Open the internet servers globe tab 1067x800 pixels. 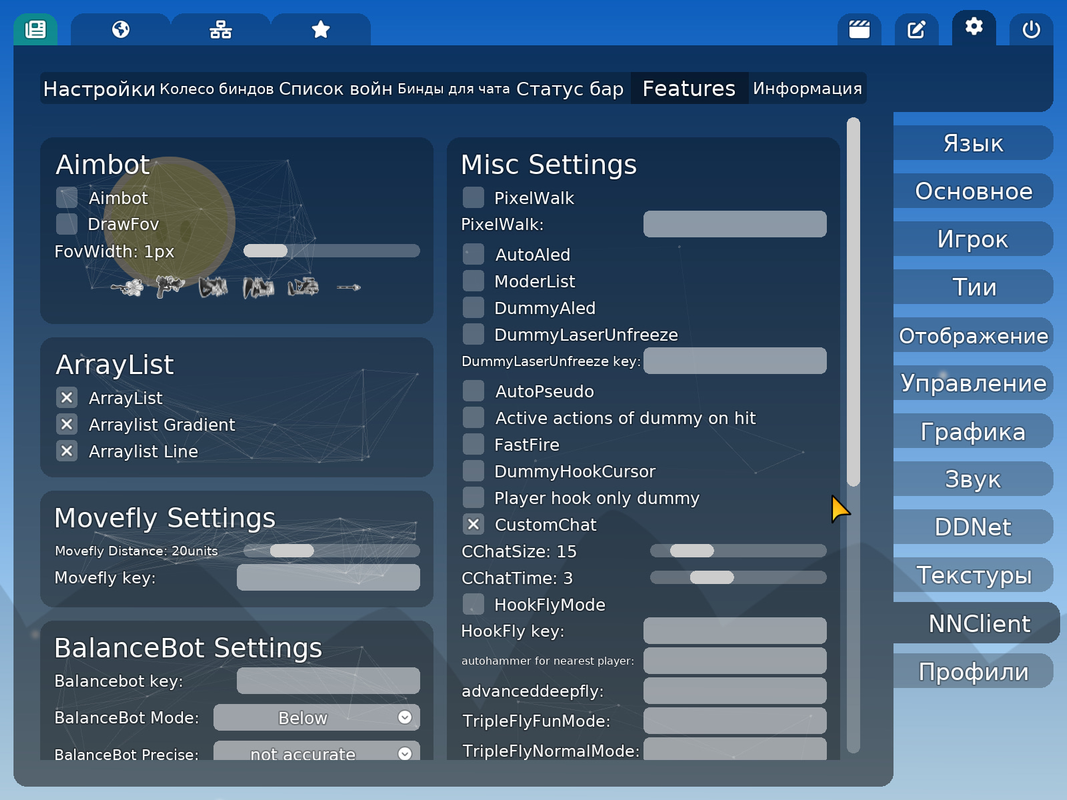click(120, 30)
